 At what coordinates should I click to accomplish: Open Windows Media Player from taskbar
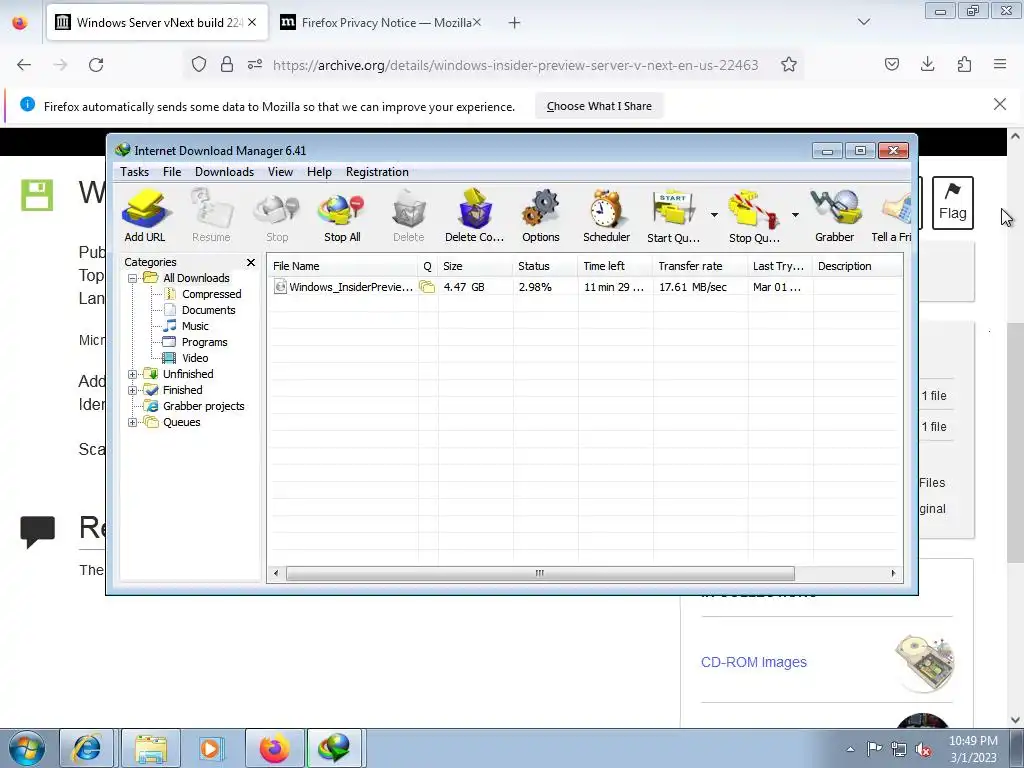[210, 748]
